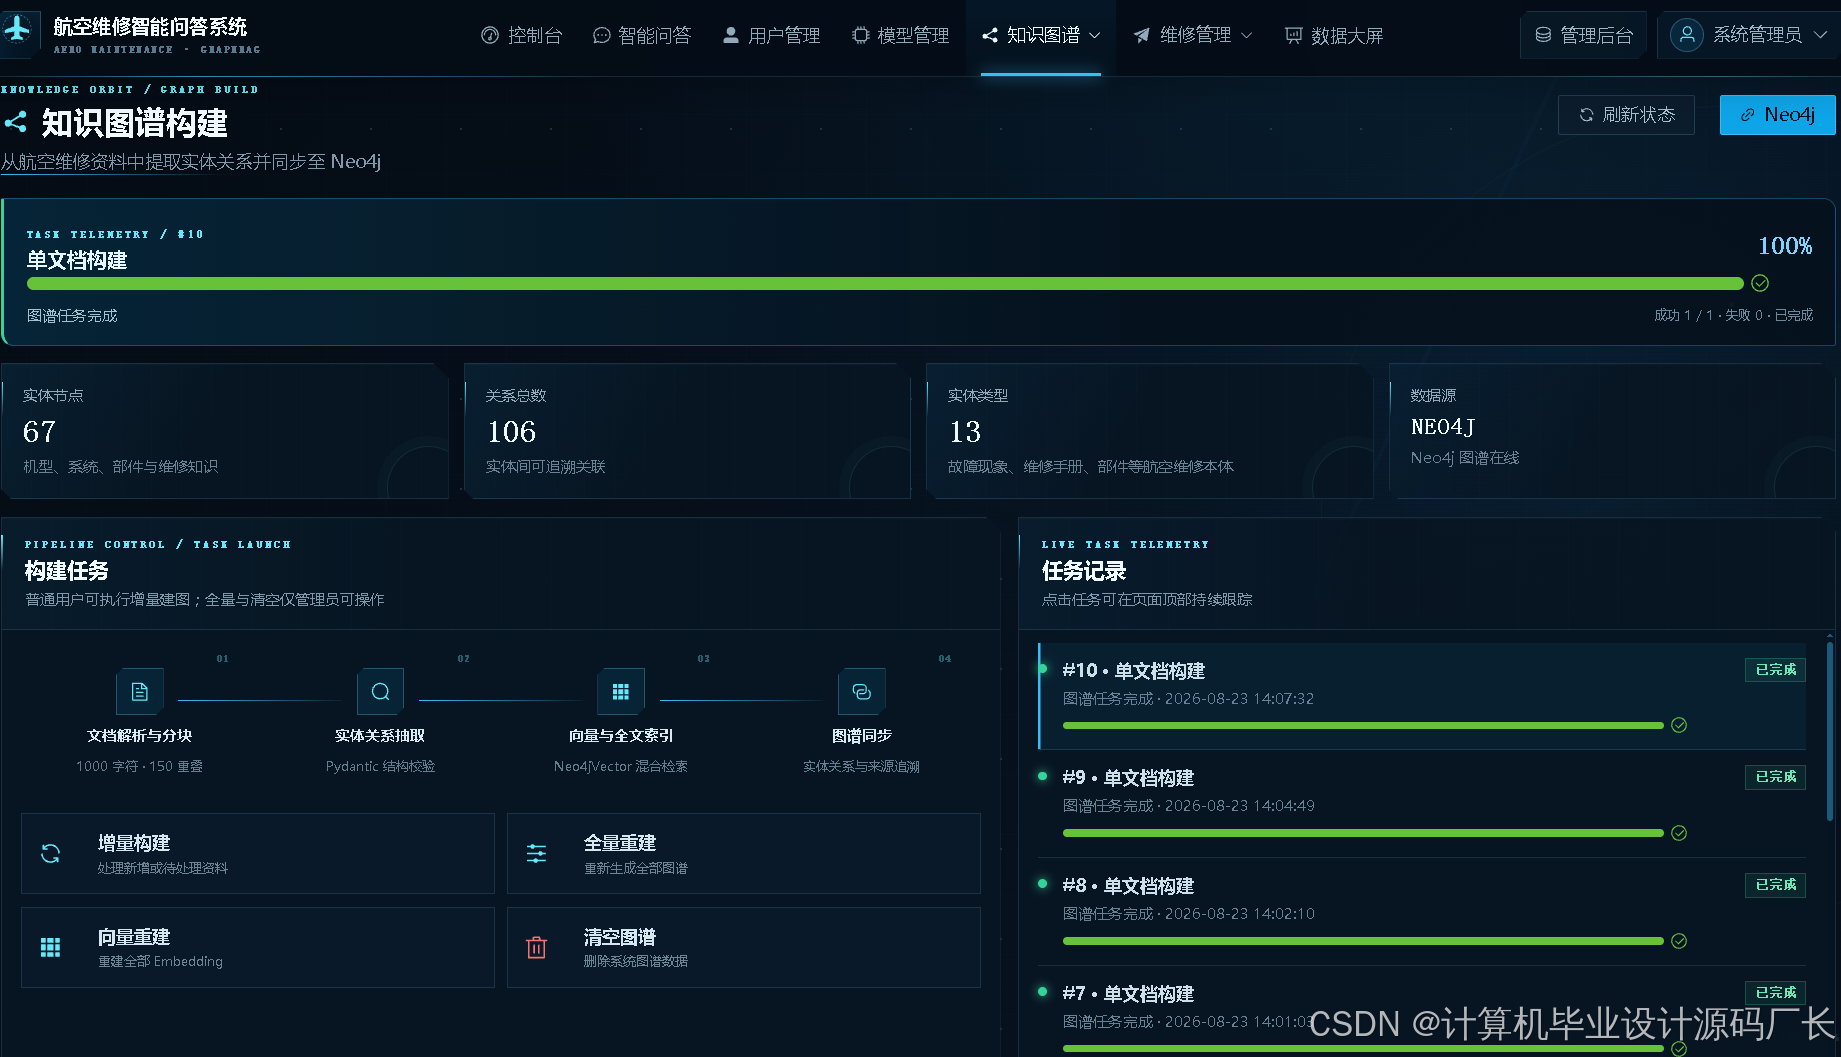Click the 已完成 badge on task #7
1841x1057 pixels.
pos(1775,993)
